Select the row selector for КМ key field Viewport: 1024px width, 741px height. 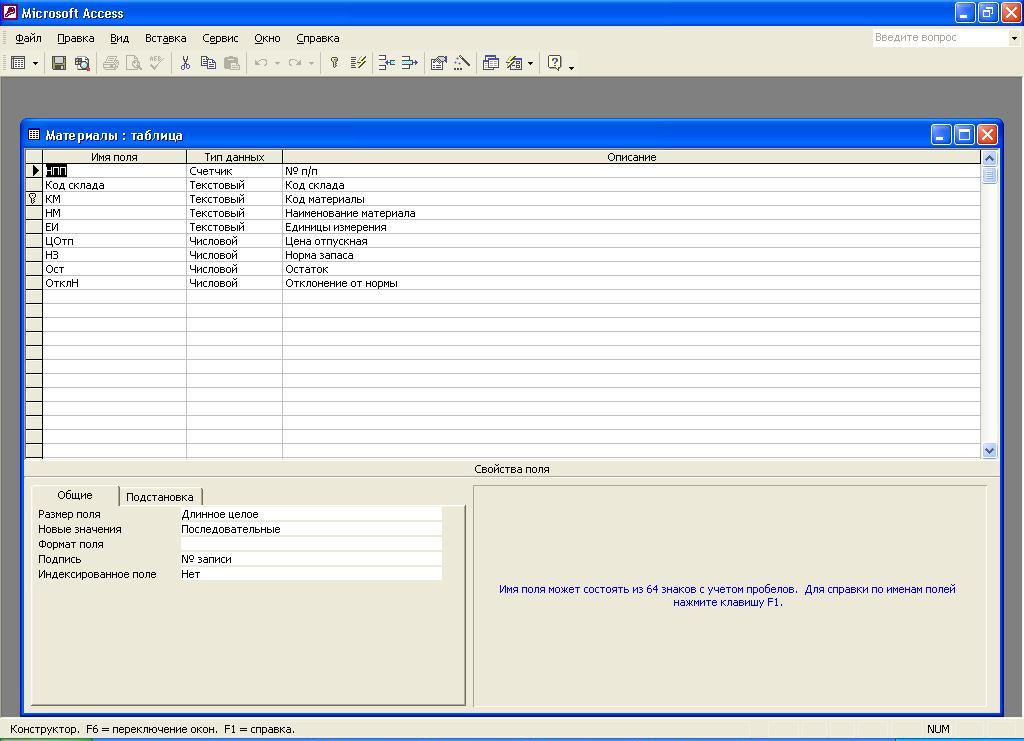[33, 198]
